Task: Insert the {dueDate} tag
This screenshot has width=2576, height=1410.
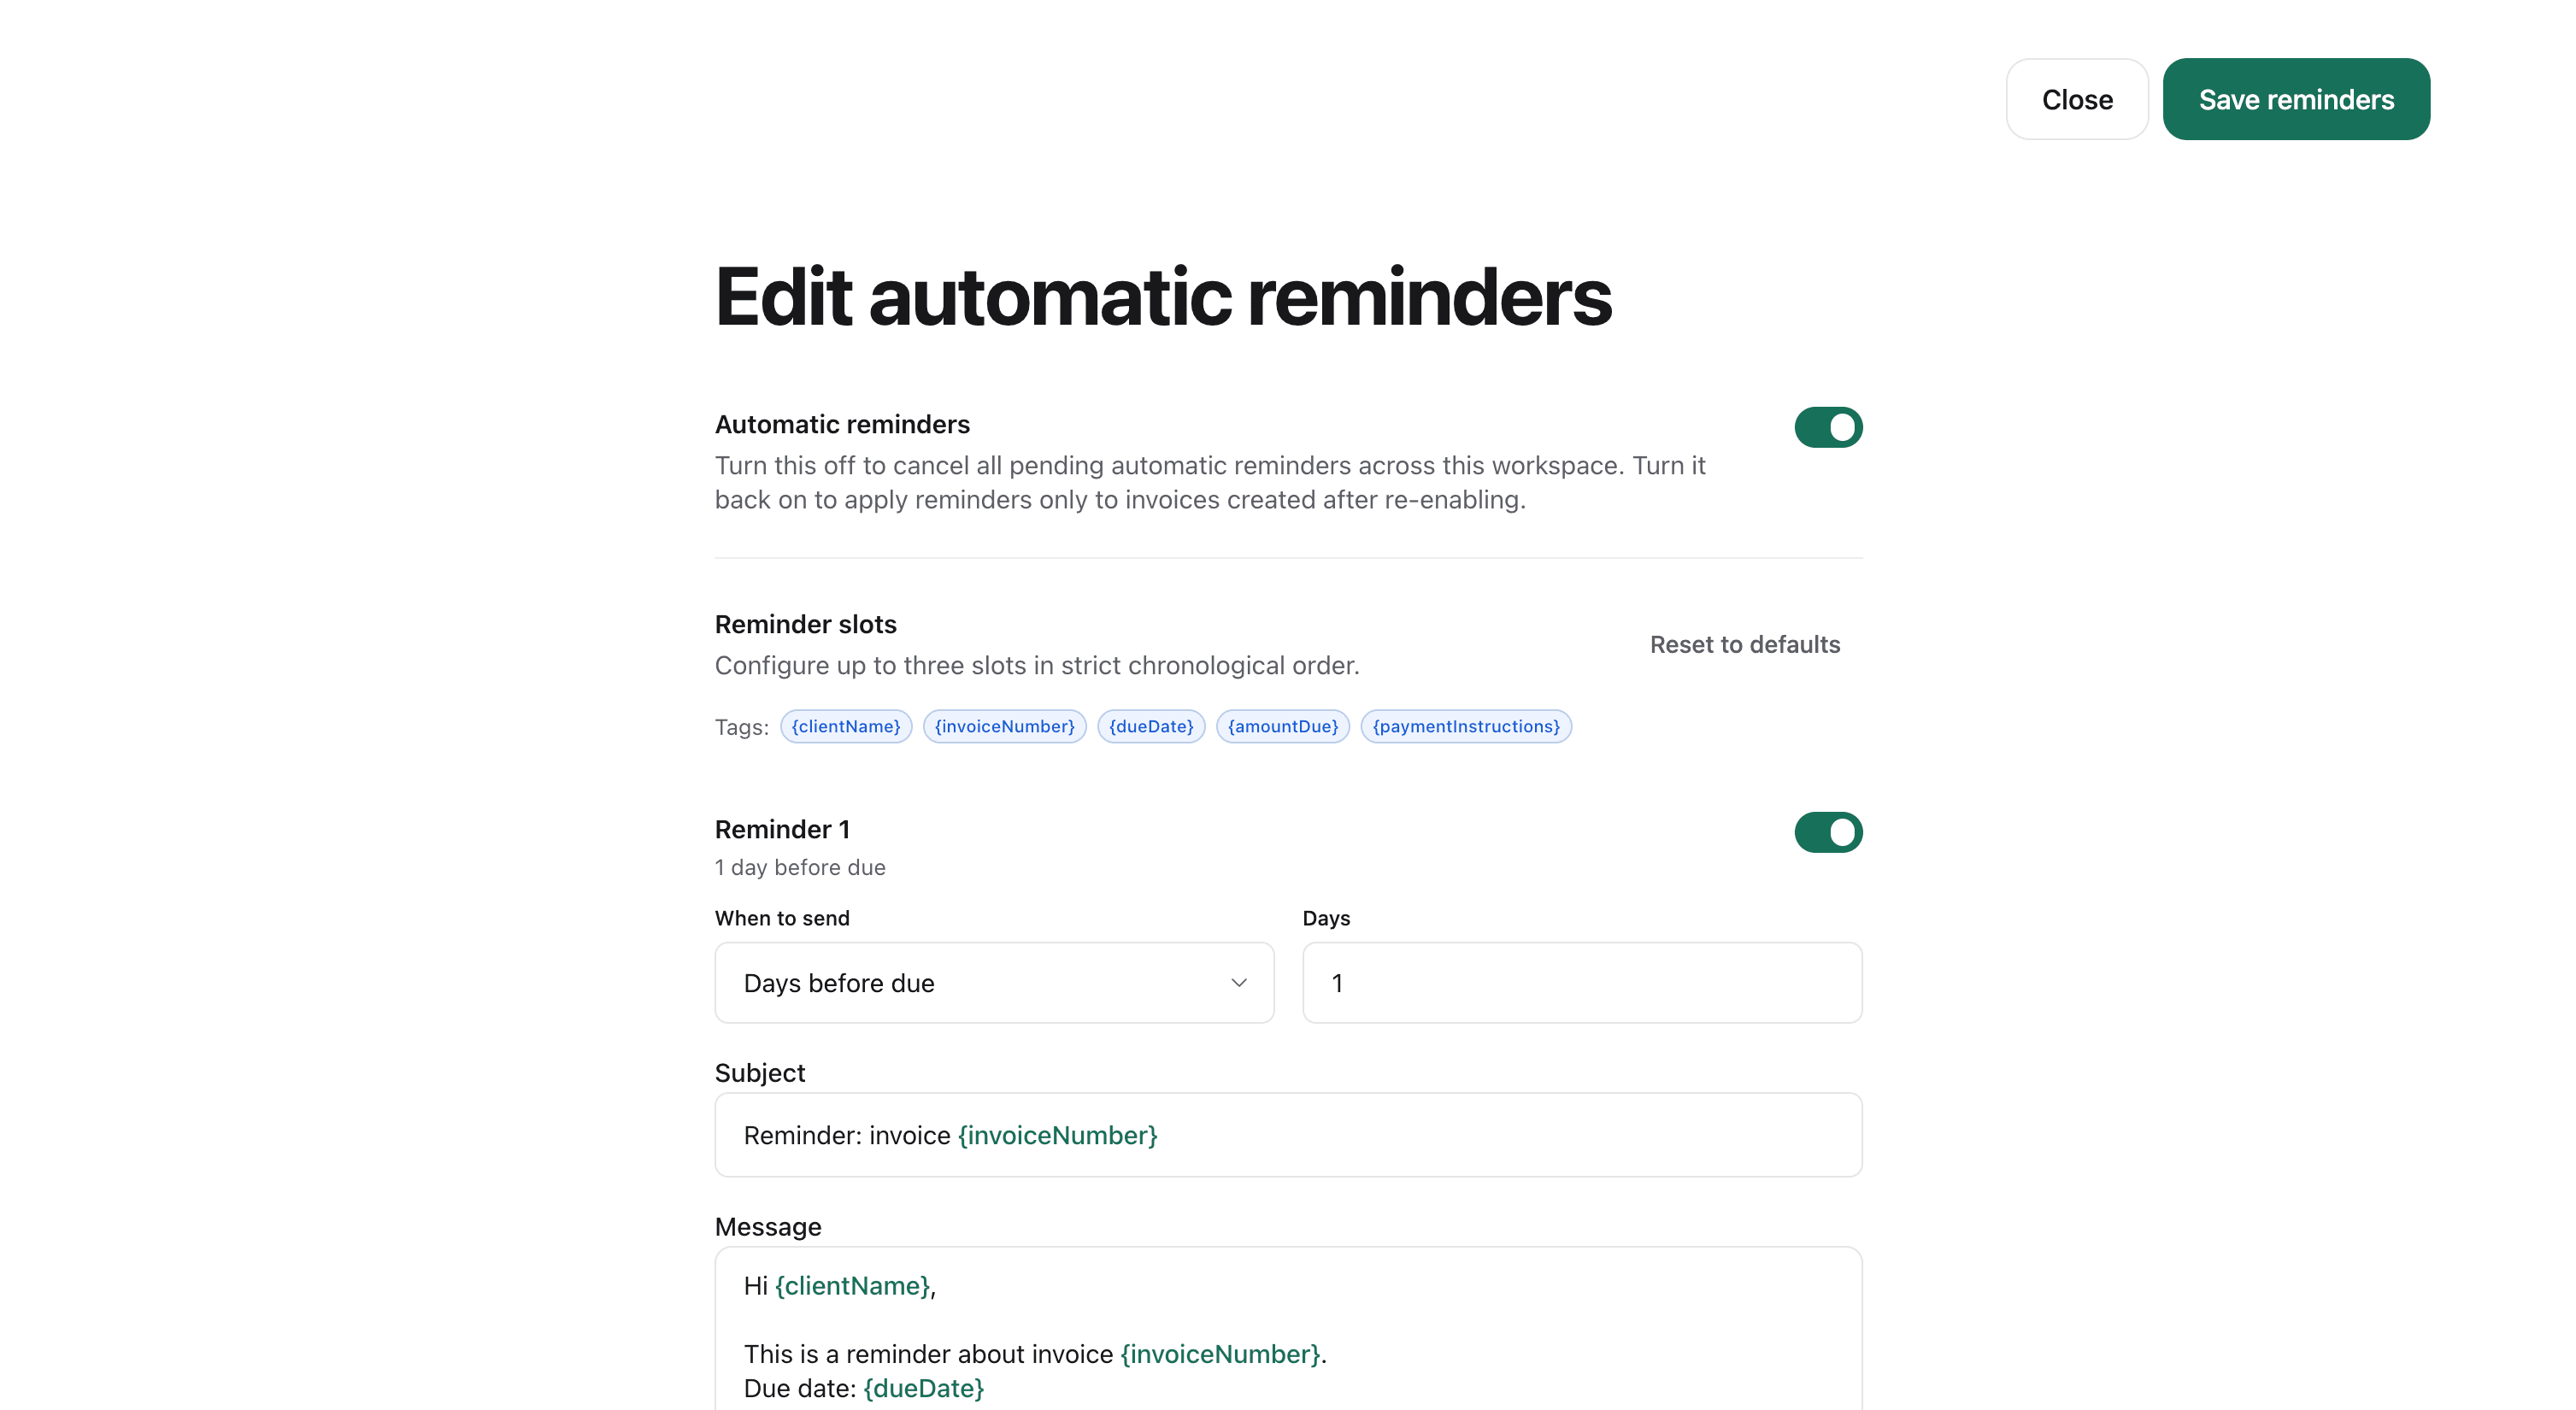Action: 1150,726
